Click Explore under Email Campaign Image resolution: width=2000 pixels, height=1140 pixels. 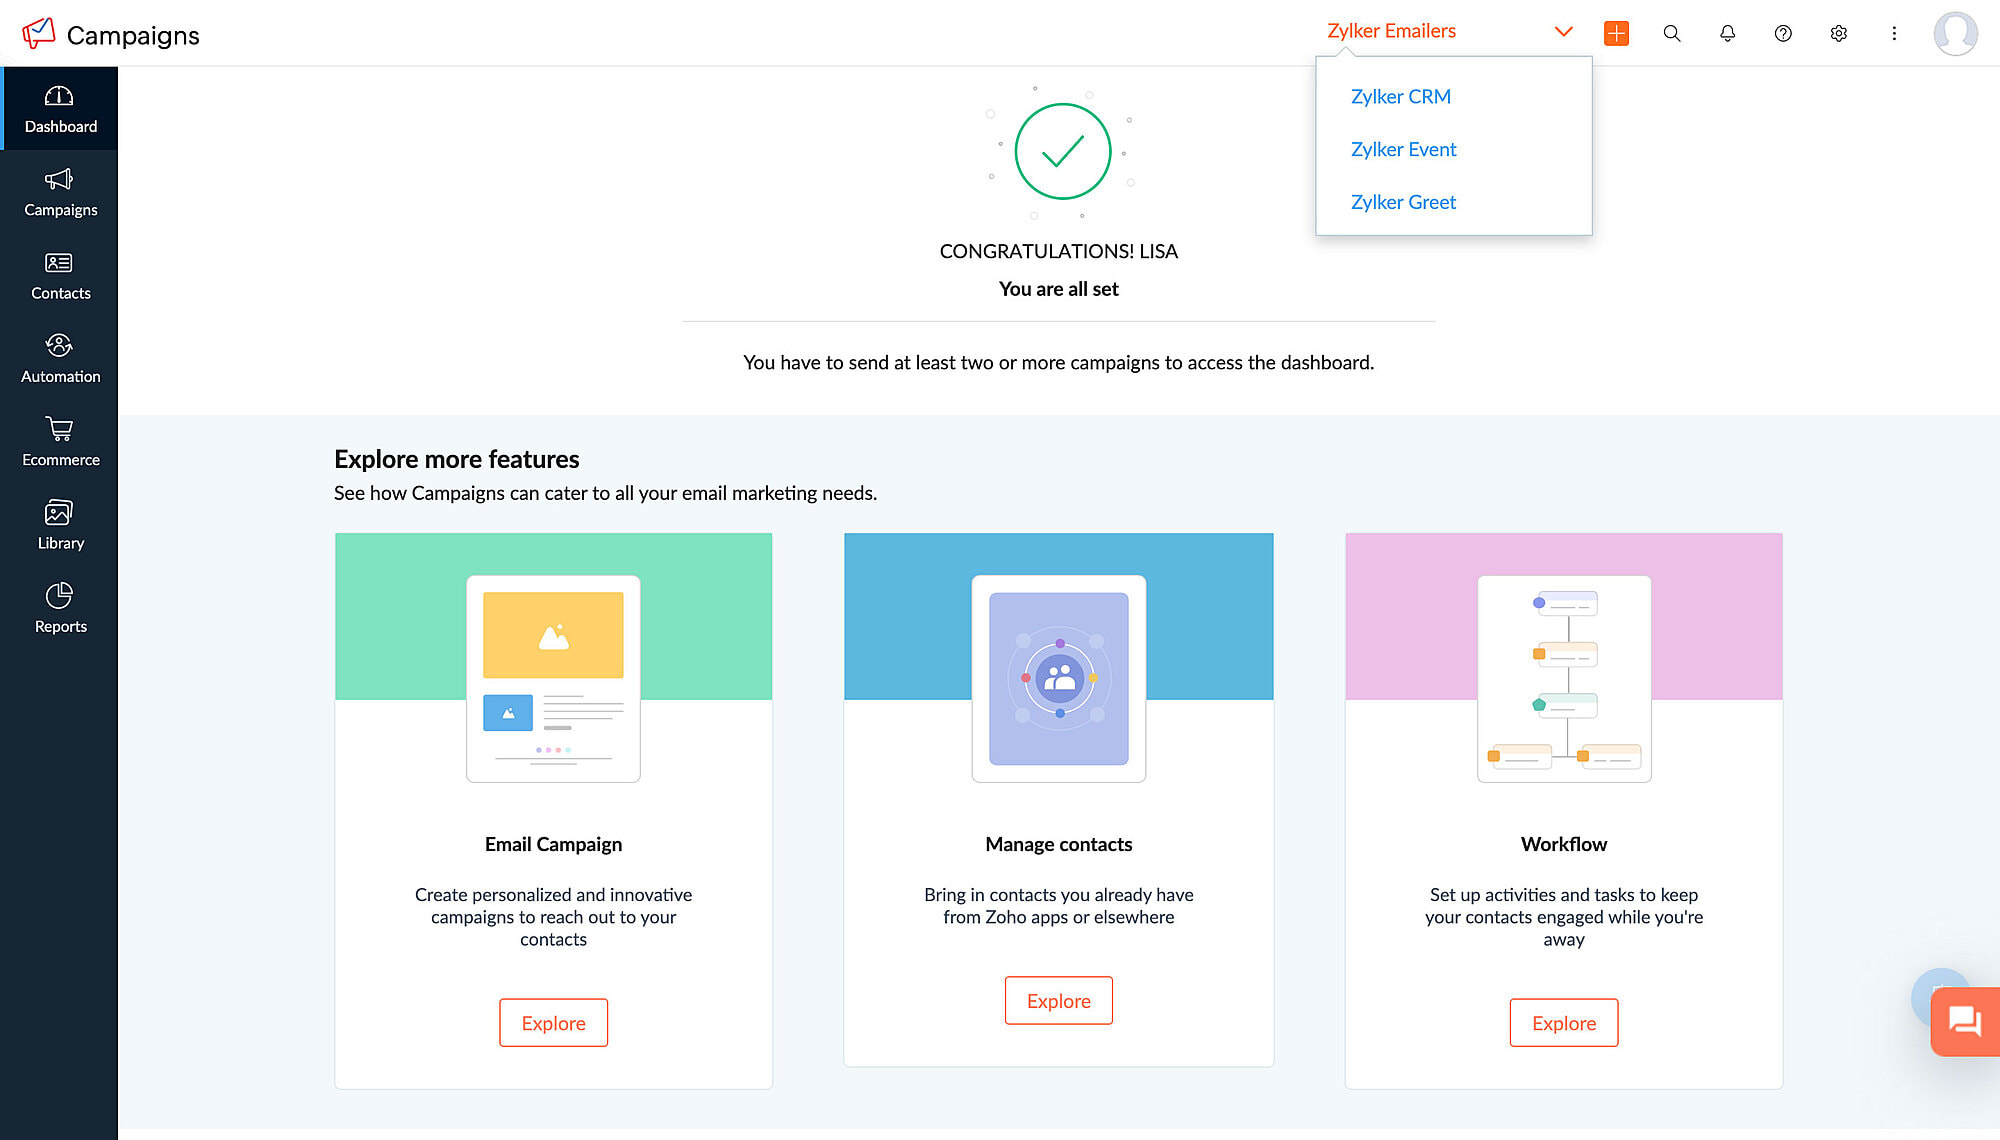coord(553,1023)
